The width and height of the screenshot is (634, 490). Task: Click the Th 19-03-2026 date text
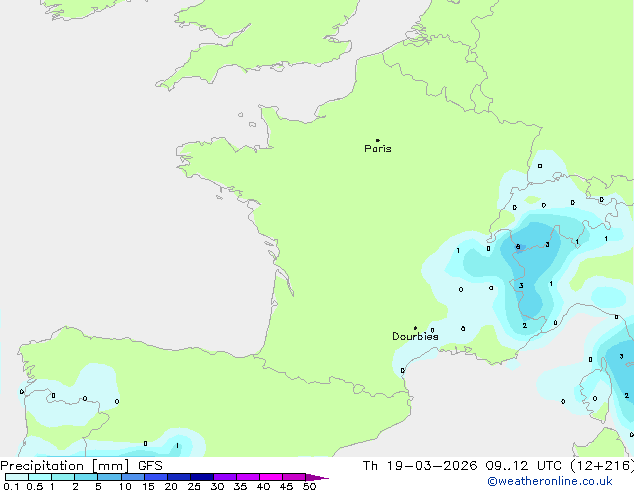[420, 466]
